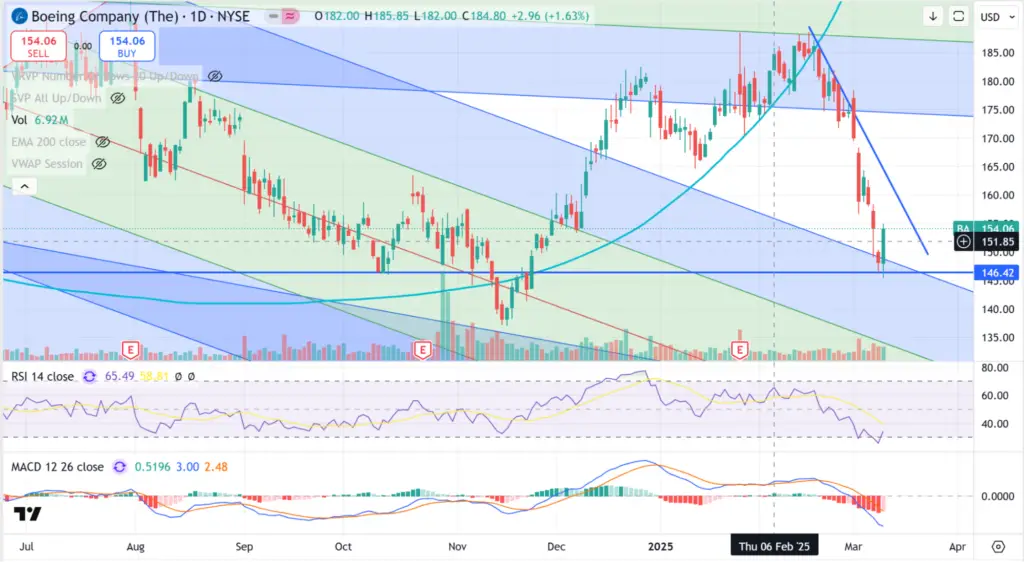Click the Vol 6.92 M indicator label
Viewport: 1024px width, 562px height.
[x=39, y=120]
